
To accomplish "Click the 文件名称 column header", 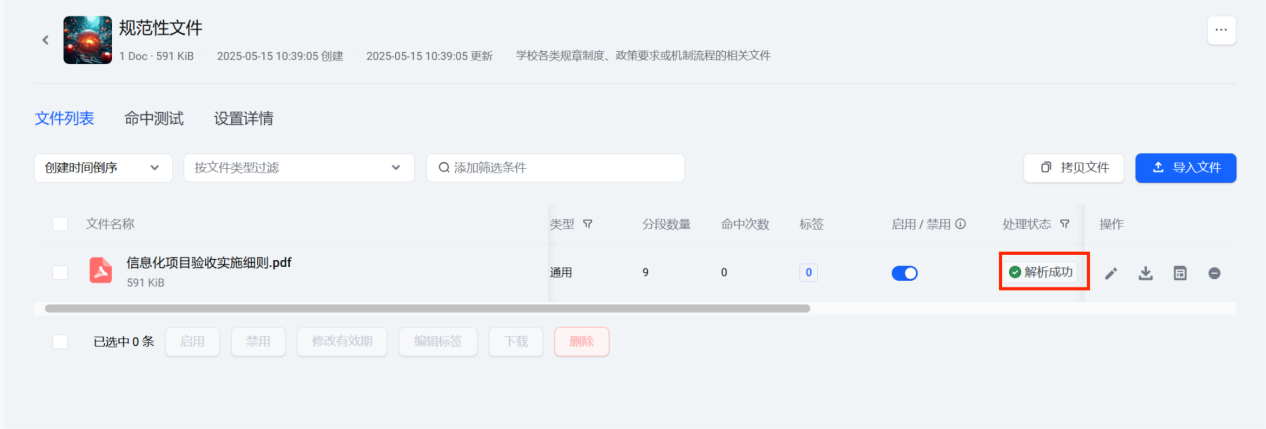I will [x=110, y=224].
